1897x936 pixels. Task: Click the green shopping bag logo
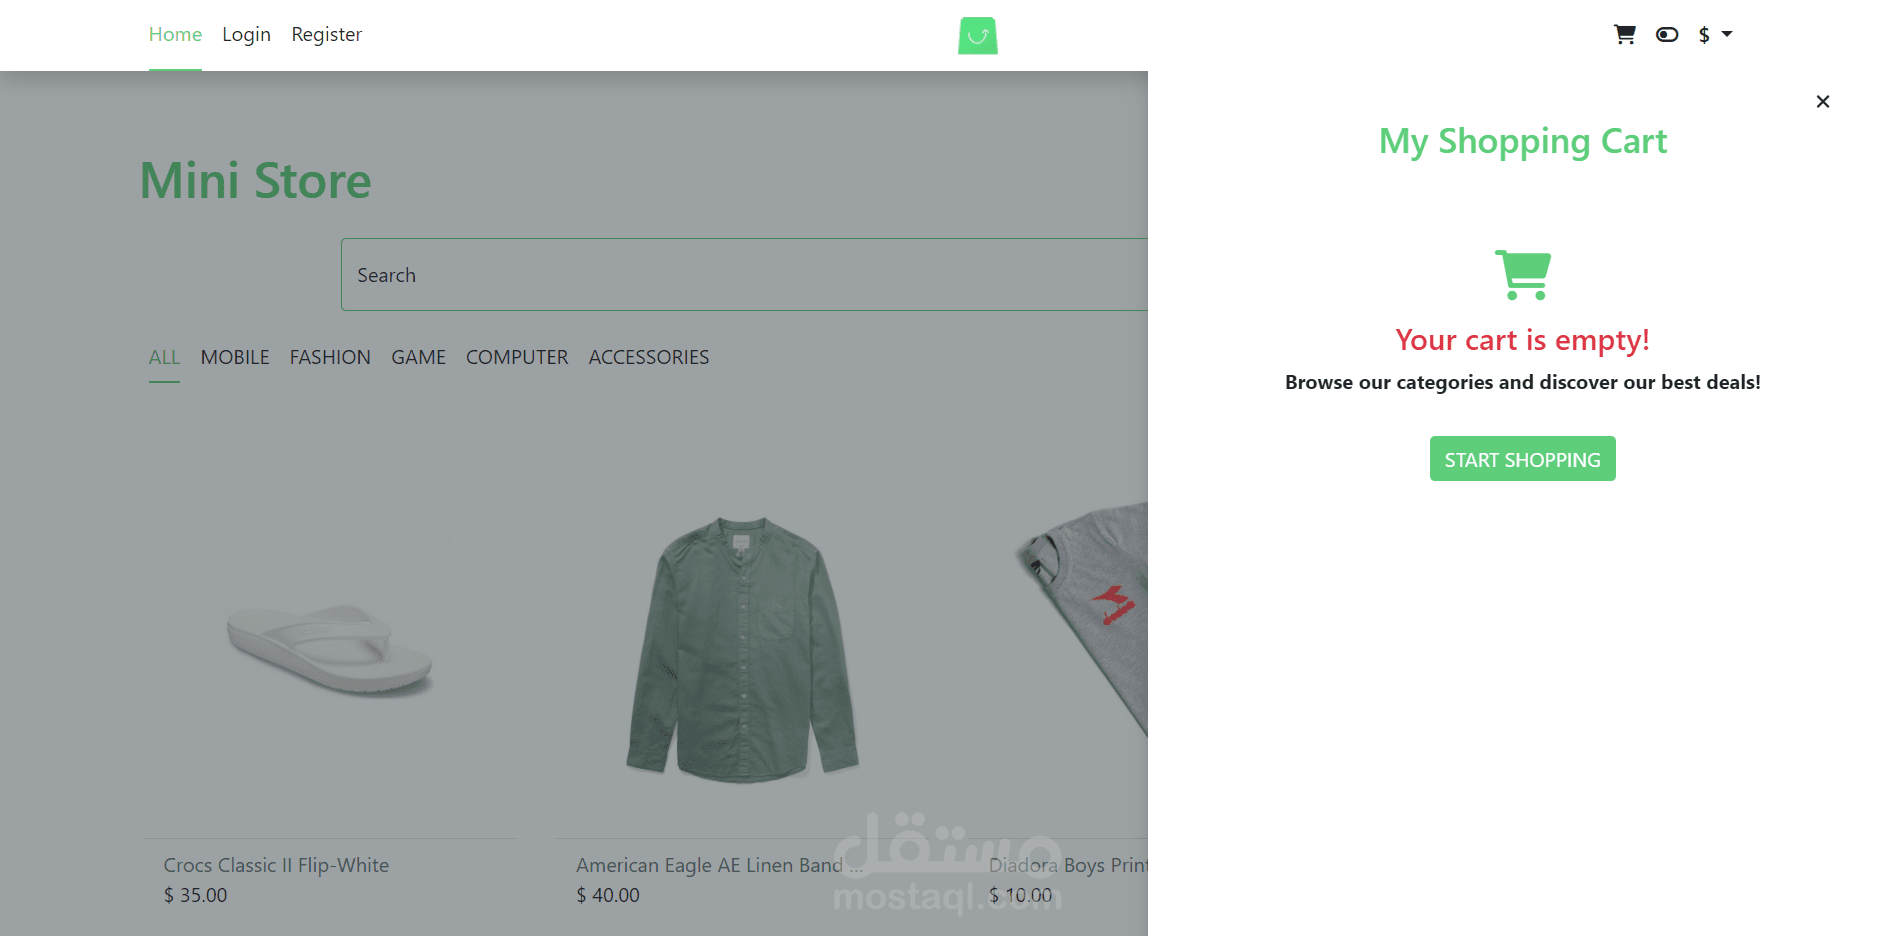[978, 36]
